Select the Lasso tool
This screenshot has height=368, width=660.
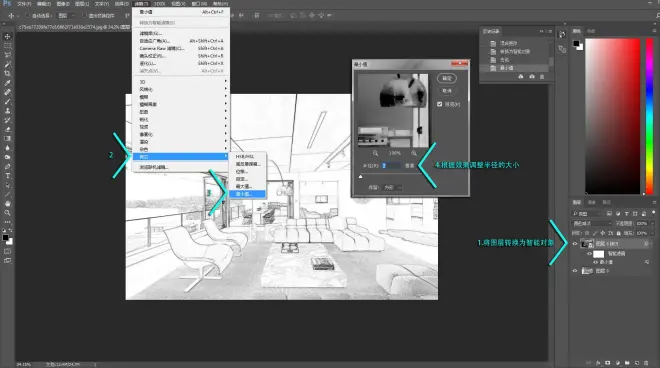coord(8,55)
